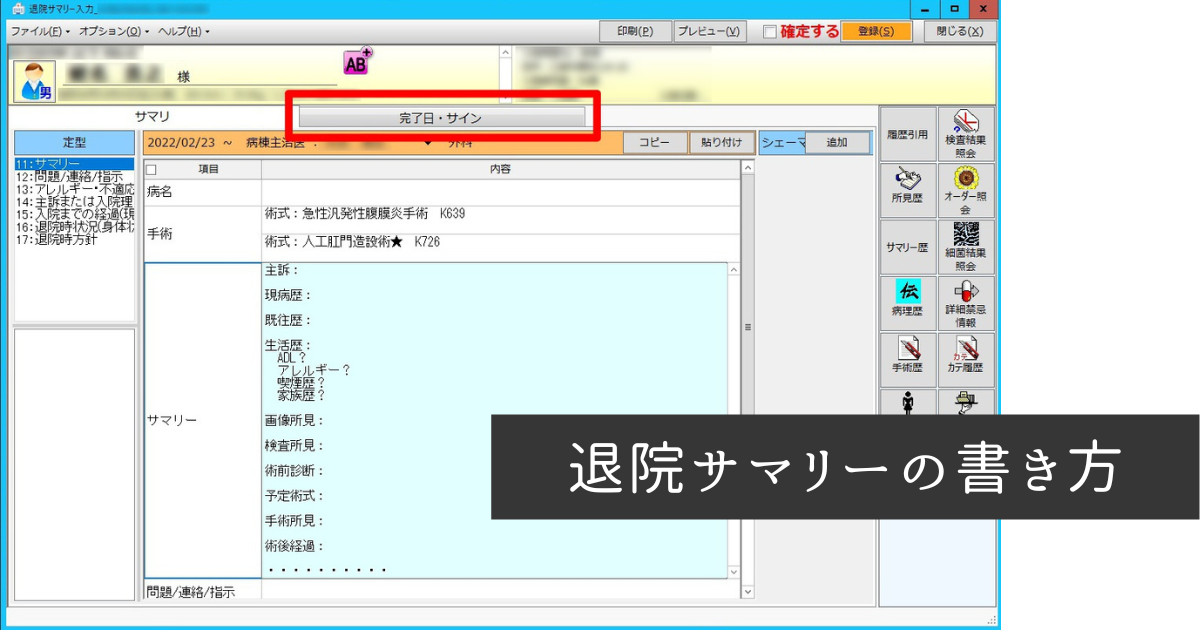Screen dimensions: 1200x630
Task: Open the カテ履歴 catheter history icon
Action: tap(965, 357)
